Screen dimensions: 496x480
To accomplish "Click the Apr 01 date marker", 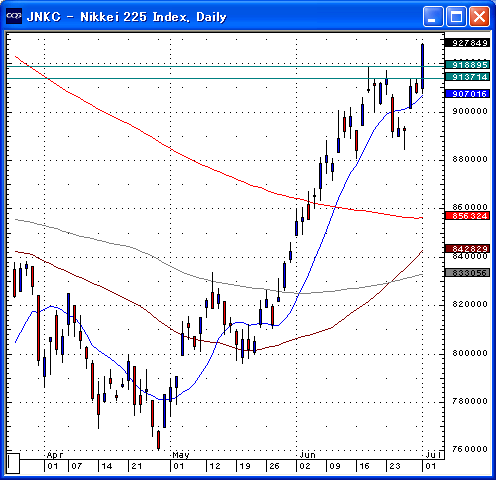I will [x=53, y=466].
